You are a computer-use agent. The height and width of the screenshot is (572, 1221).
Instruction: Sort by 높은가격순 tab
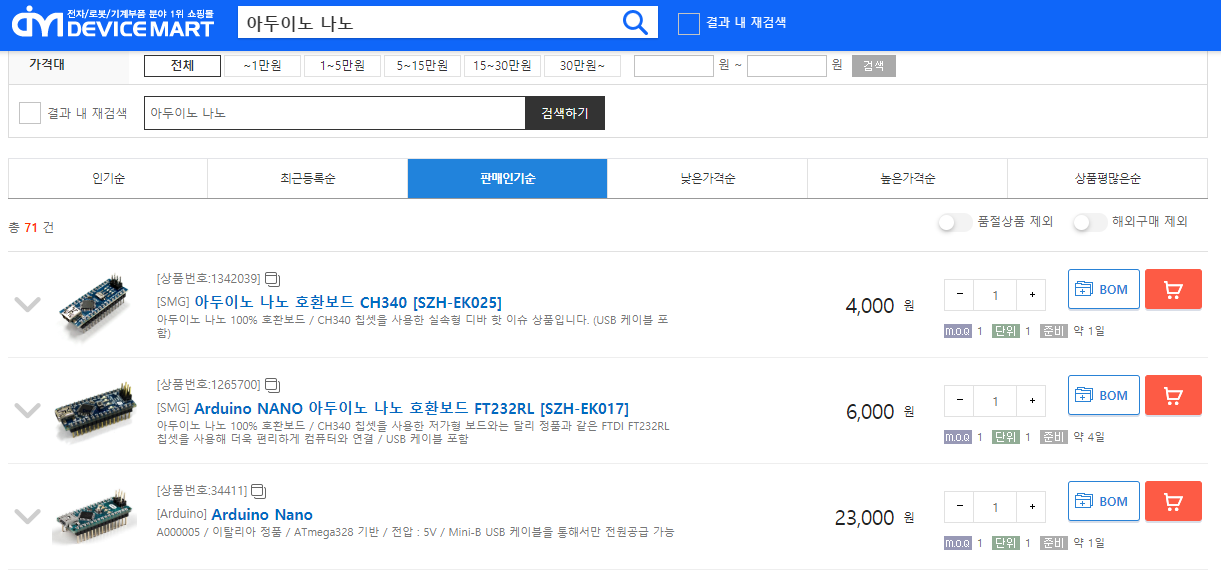click(x=908, y=179)
